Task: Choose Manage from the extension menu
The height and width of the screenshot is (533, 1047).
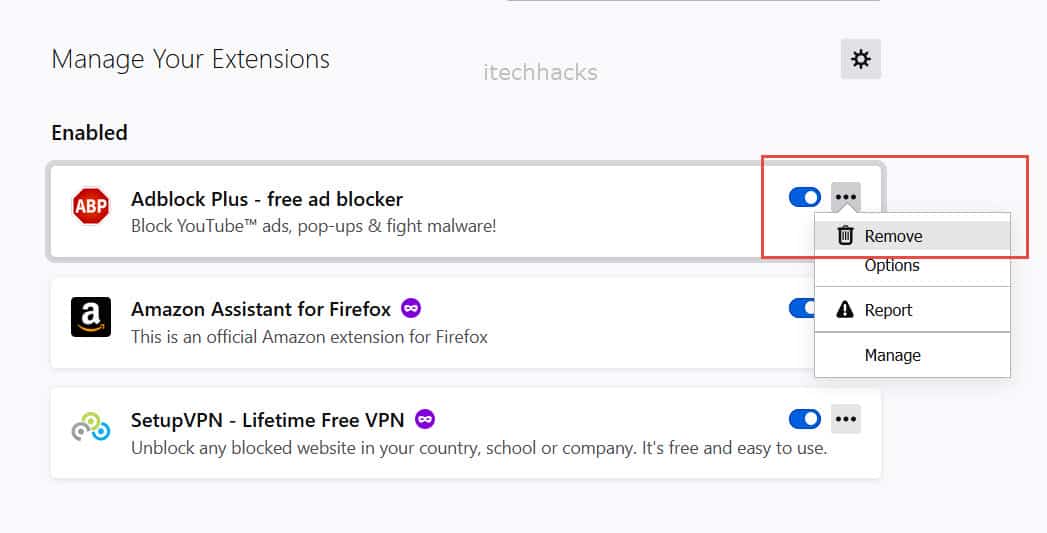Action: [x=892, y=355]
